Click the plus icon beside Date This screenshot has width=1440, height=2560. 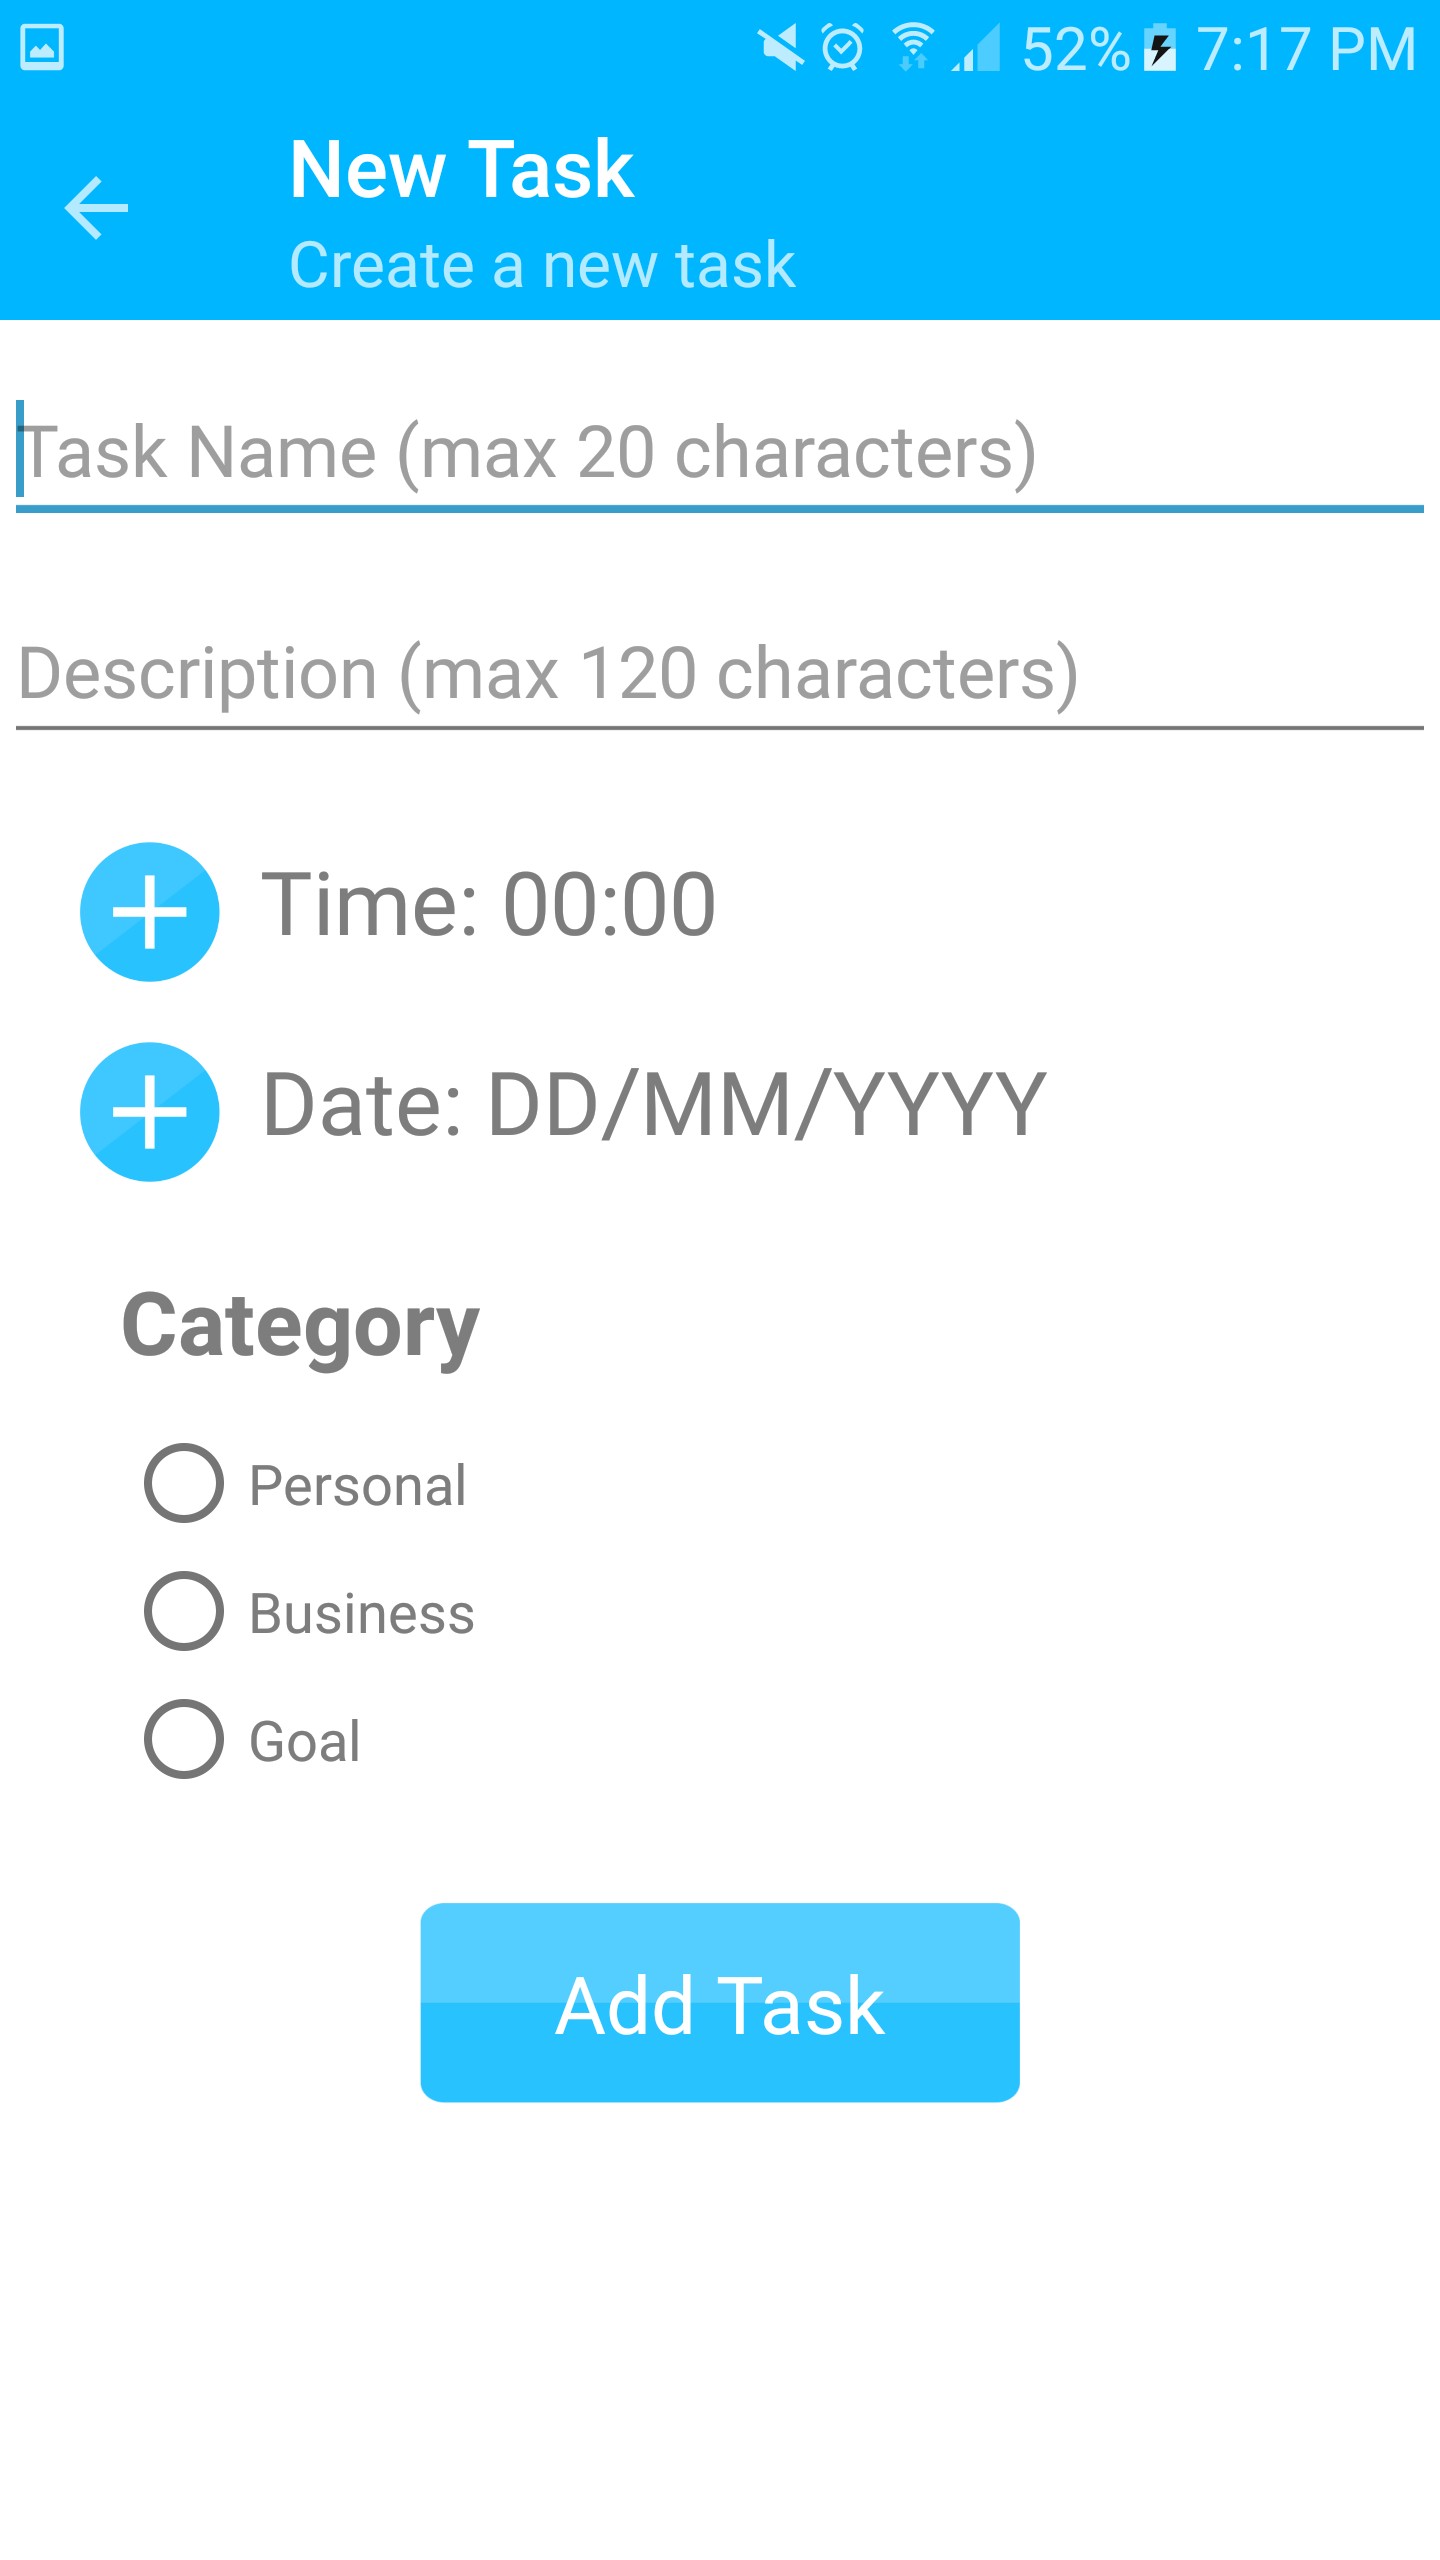coord(150,1111)
